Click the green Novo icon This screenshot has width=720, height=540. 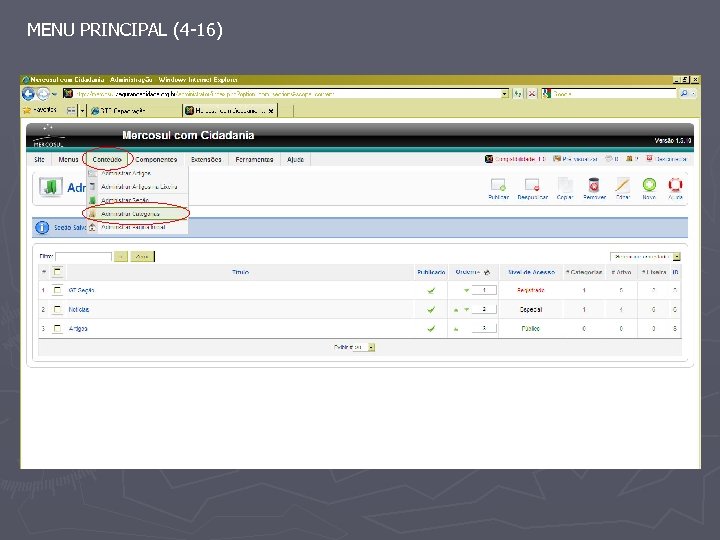tap(649, 185)
